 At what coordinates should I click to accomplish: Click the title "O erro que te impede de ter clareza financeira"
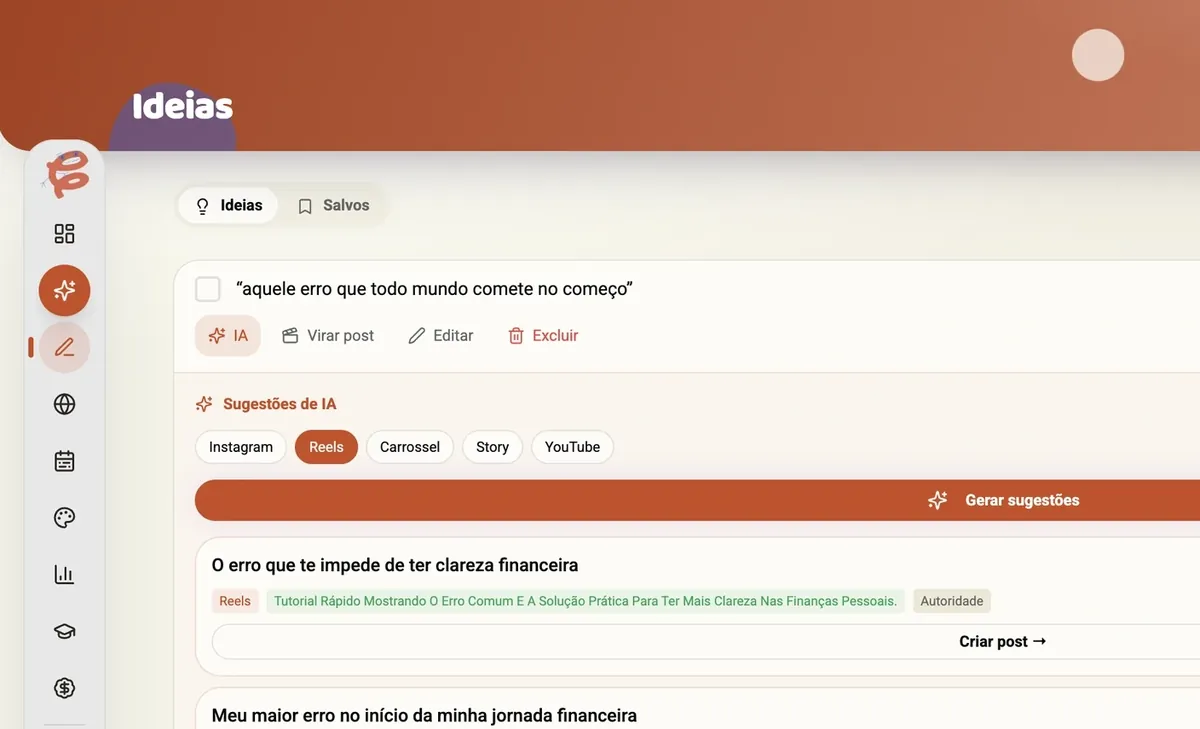[395, 565]
